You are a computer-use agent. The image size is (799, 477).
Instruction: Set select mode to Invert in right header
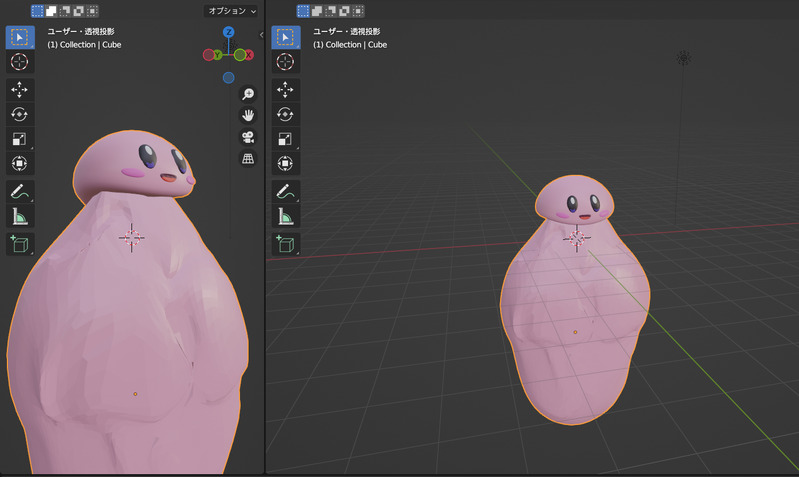click(344, 11)
